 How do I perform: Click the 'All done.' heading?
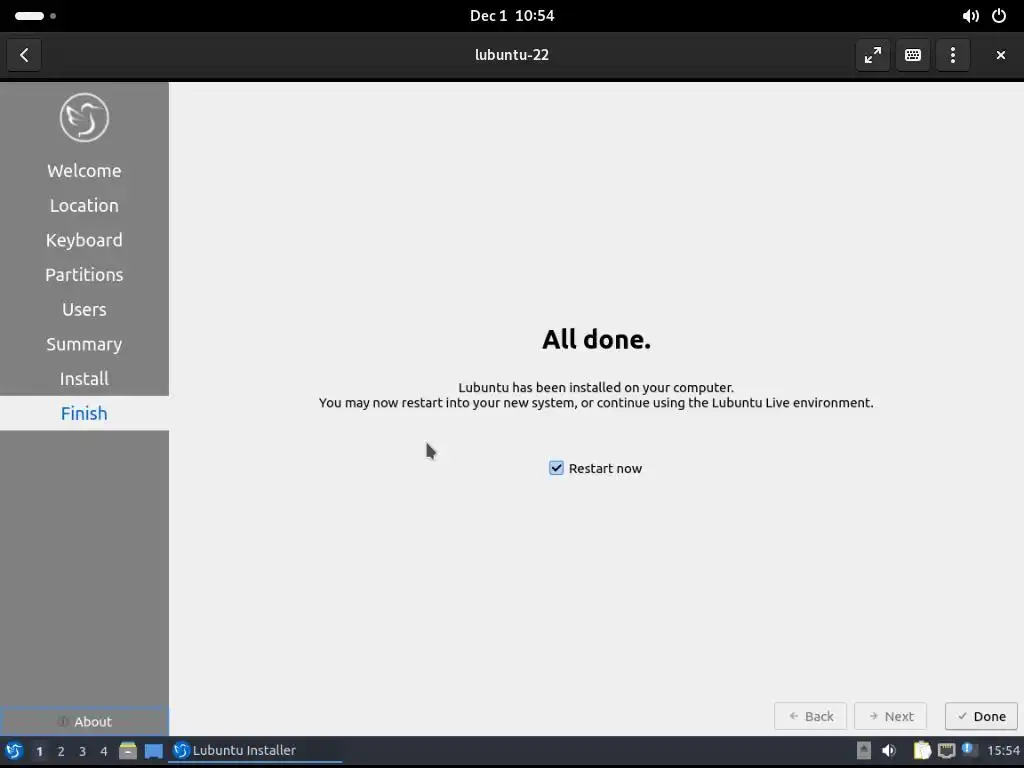[596, 340]
